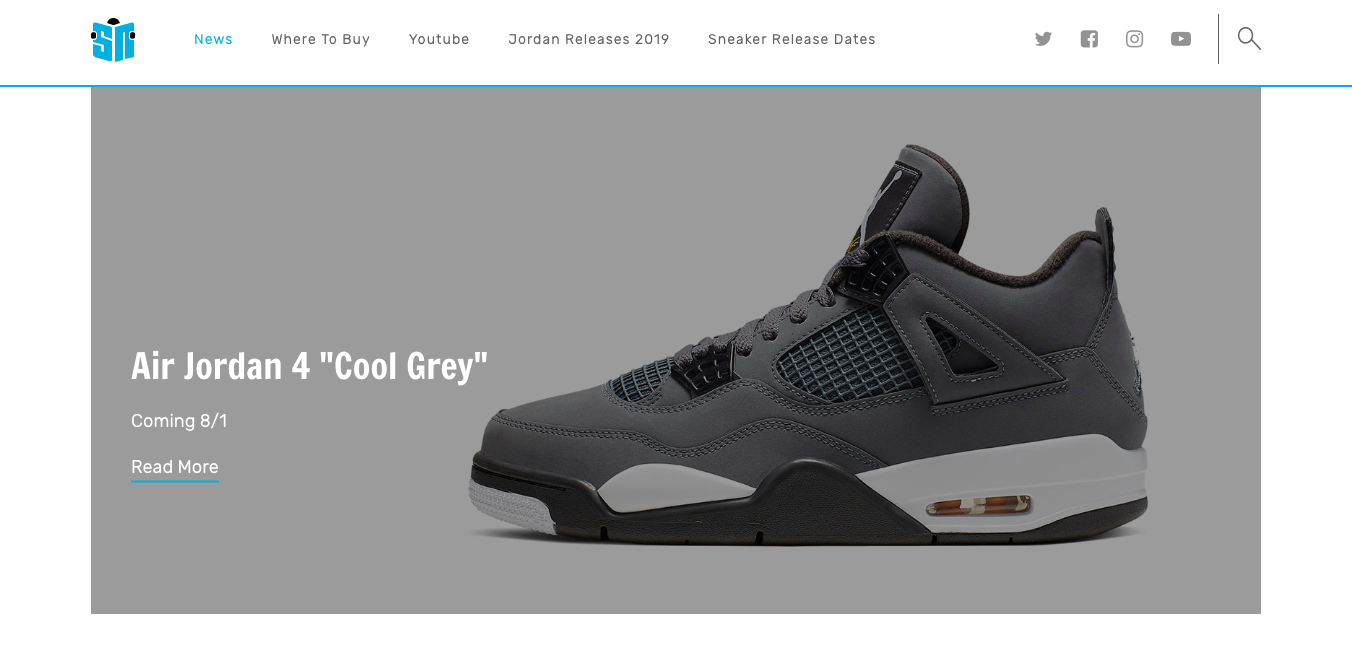Screen dimensions: 1352x648
Task: Click the visible Air bubble in heel
Action: point(978,506)
